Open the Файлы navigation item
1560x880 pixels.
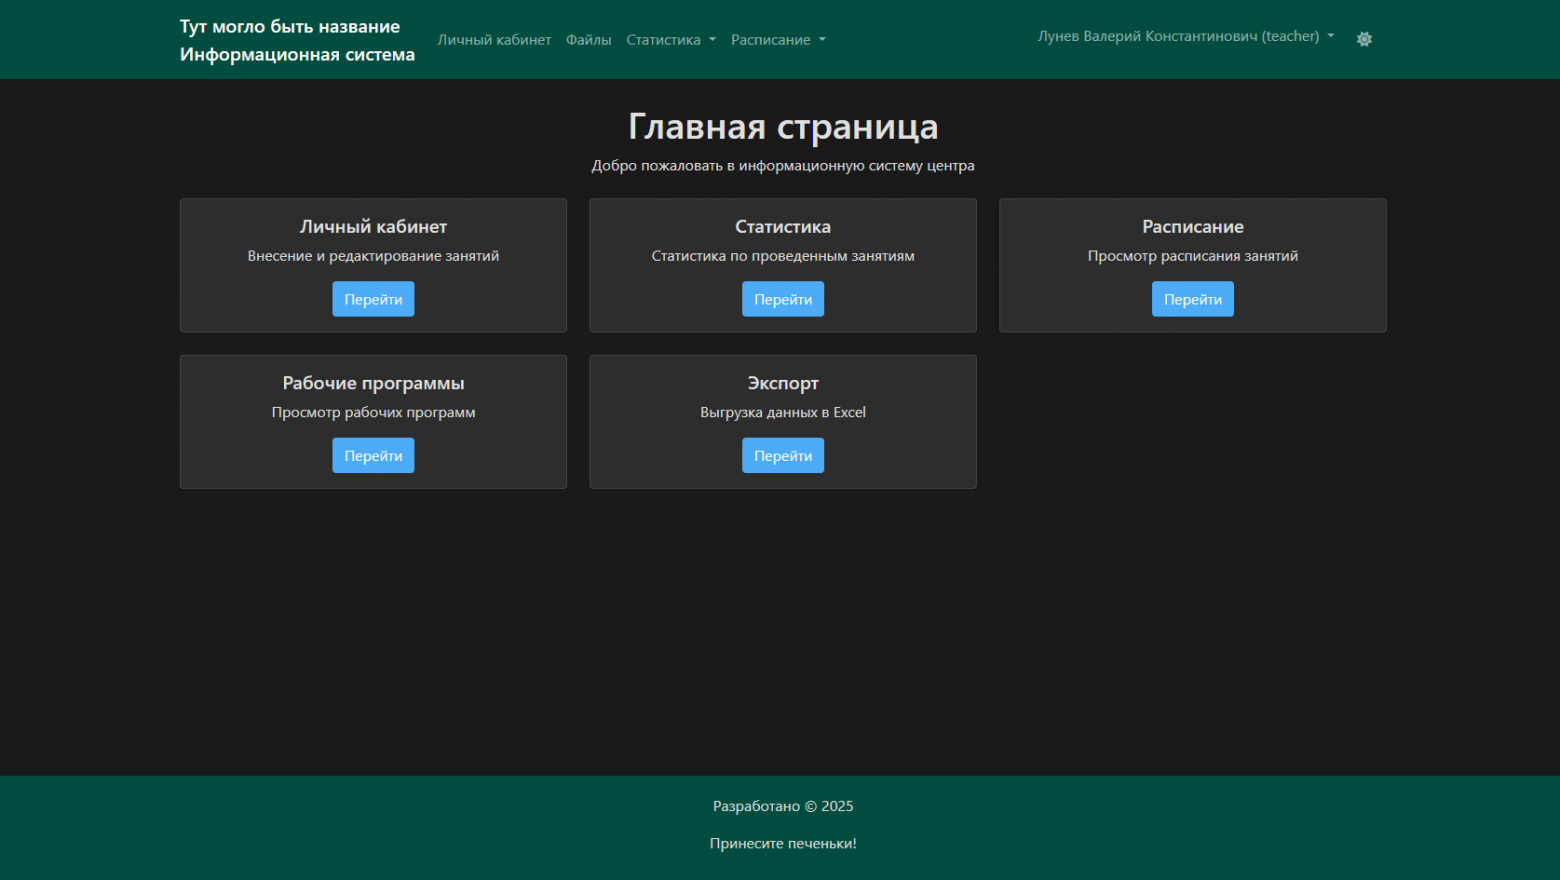(589, 39)
